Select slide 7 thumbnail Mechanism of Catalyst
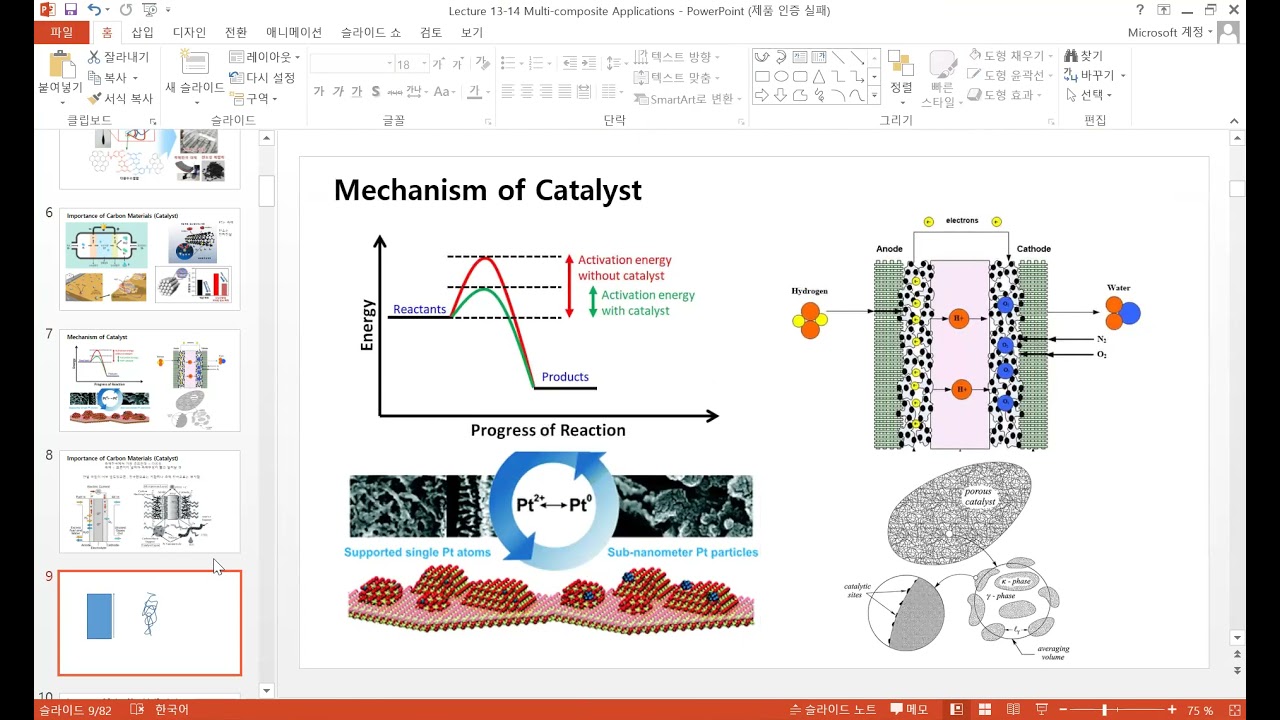The width and height of the screenshot is (1280, 720). 150,381
